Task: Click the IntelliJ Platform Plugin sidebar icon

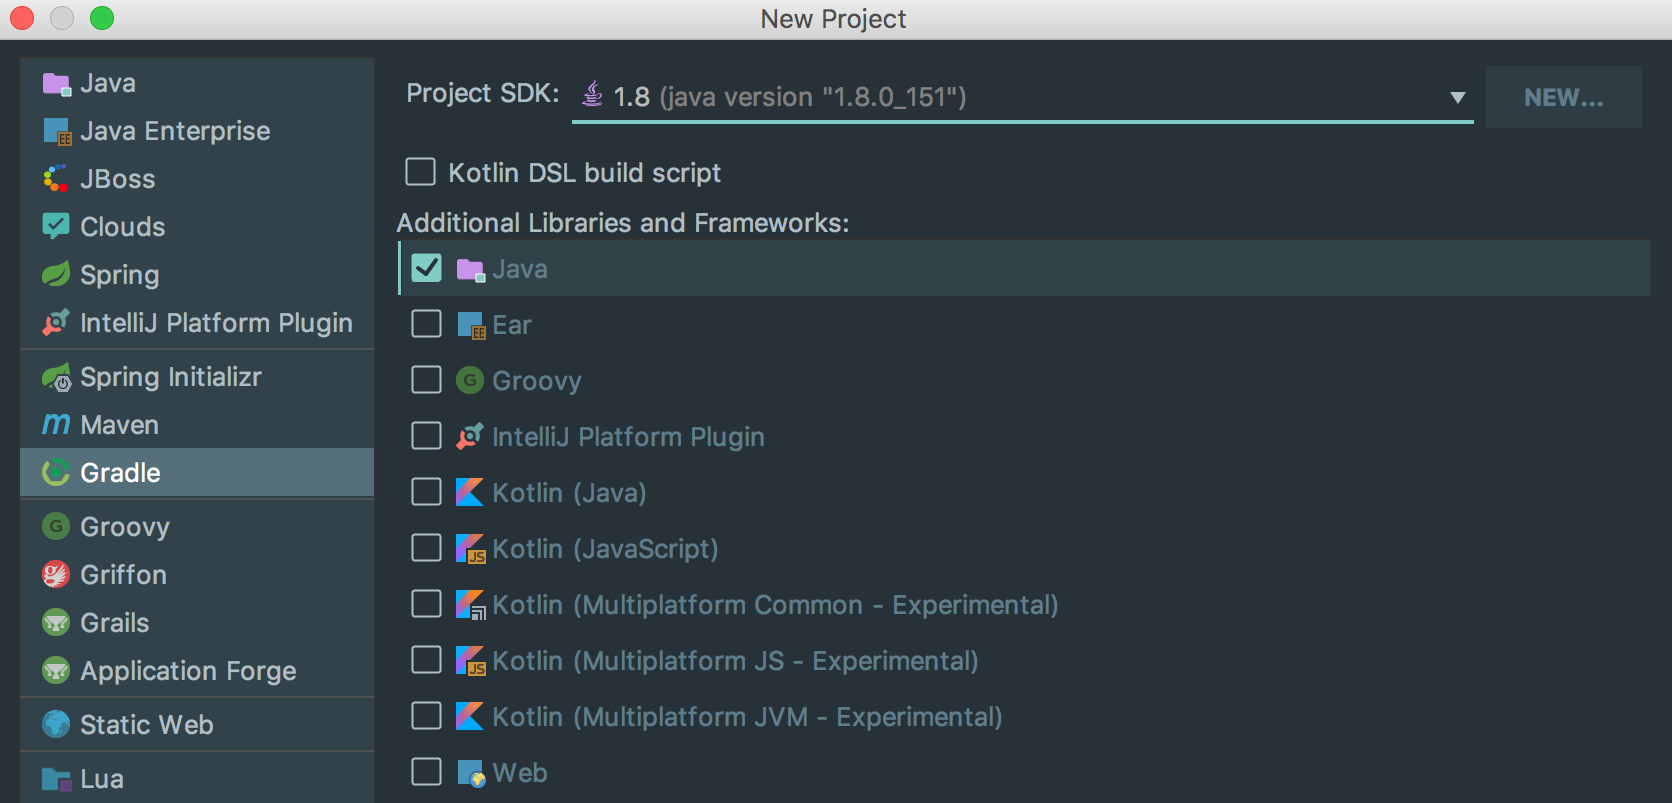Action: (56, 322)
